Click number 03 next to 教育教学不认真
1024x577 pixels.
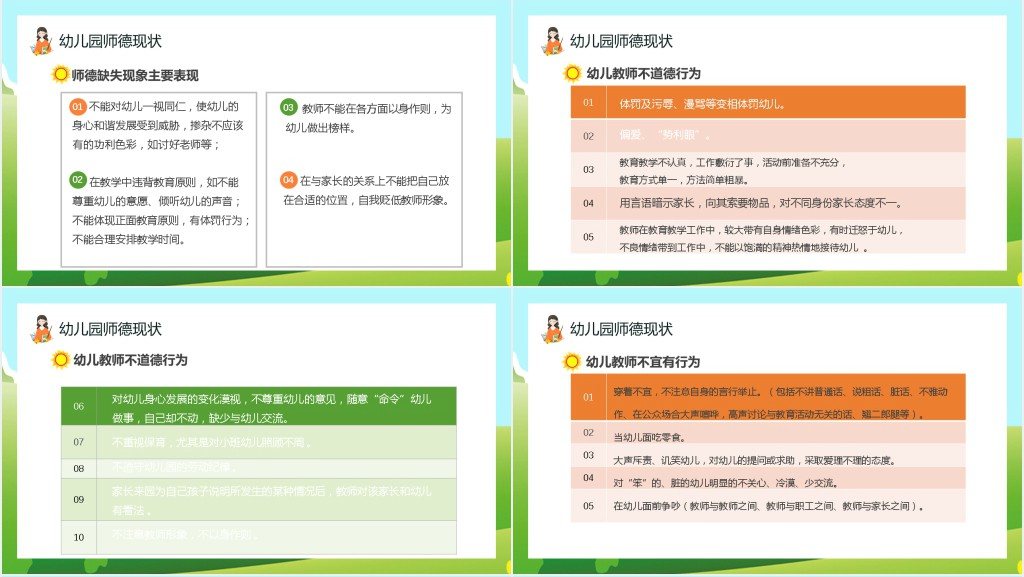(588, 170)
